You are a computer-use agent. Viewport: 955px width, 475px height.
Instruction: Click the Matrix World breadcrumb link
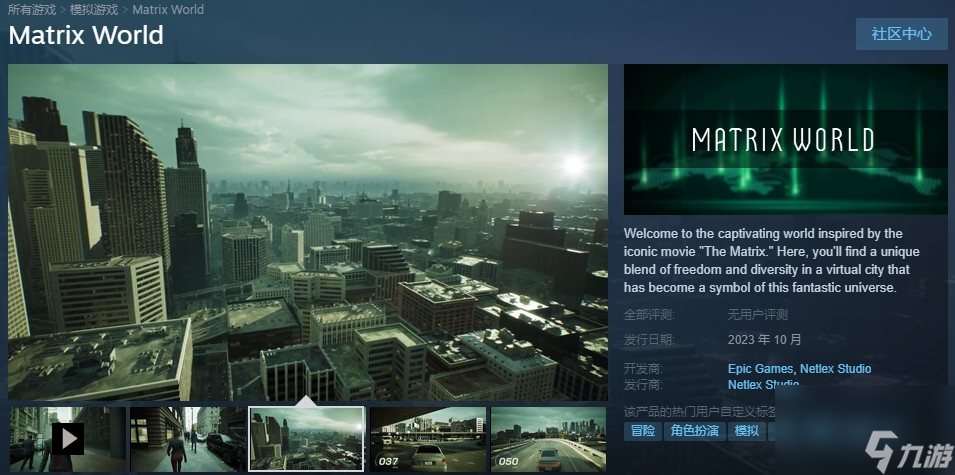point(168,10)
